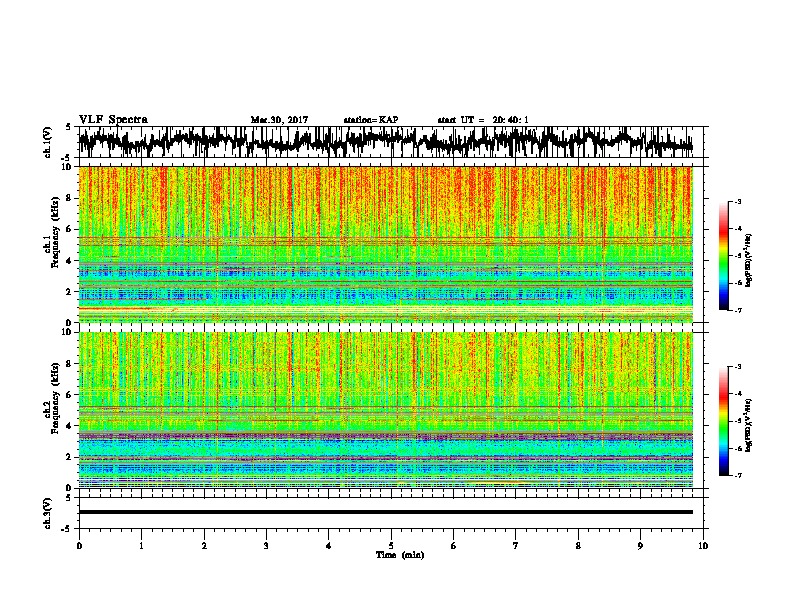Click the ch.2 color bar log PSD label
The image size is (792, 612).
[749, 425]
